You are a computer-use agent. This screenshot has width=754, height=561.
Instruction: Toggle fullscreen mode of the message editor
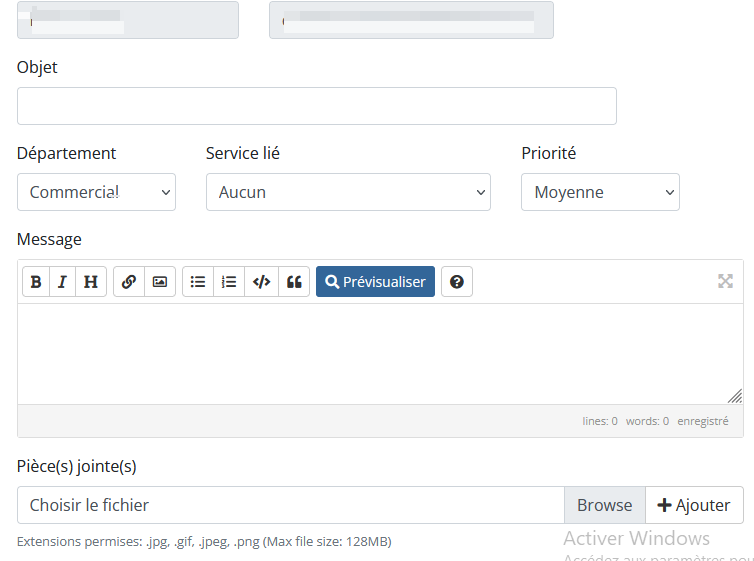pyautogui.click(x=725, y=281)
